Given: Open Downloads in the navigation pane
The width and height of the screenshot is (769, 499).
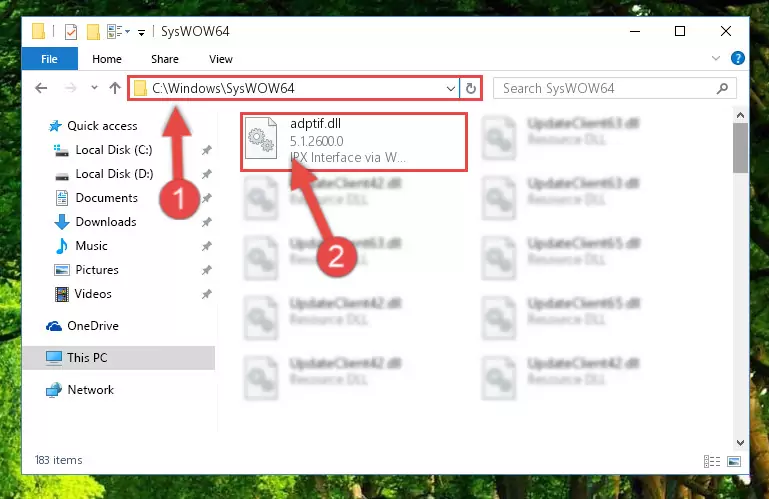Looking at the screenshot, I should pyautogui.click(x=96, y=222).
